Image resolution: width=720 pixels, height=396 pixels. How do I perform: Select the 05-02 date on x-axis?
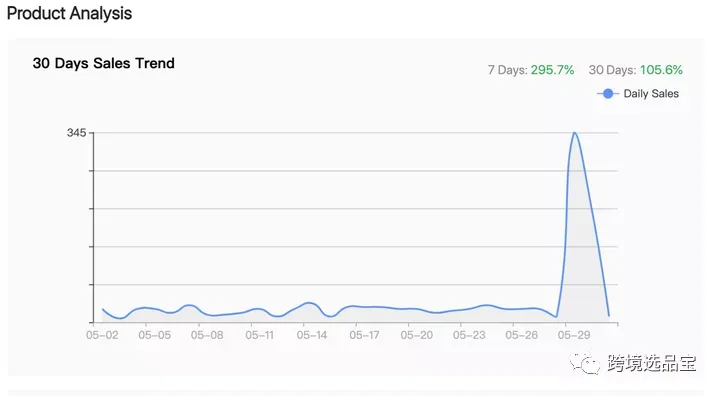click(x=102, y=335)
